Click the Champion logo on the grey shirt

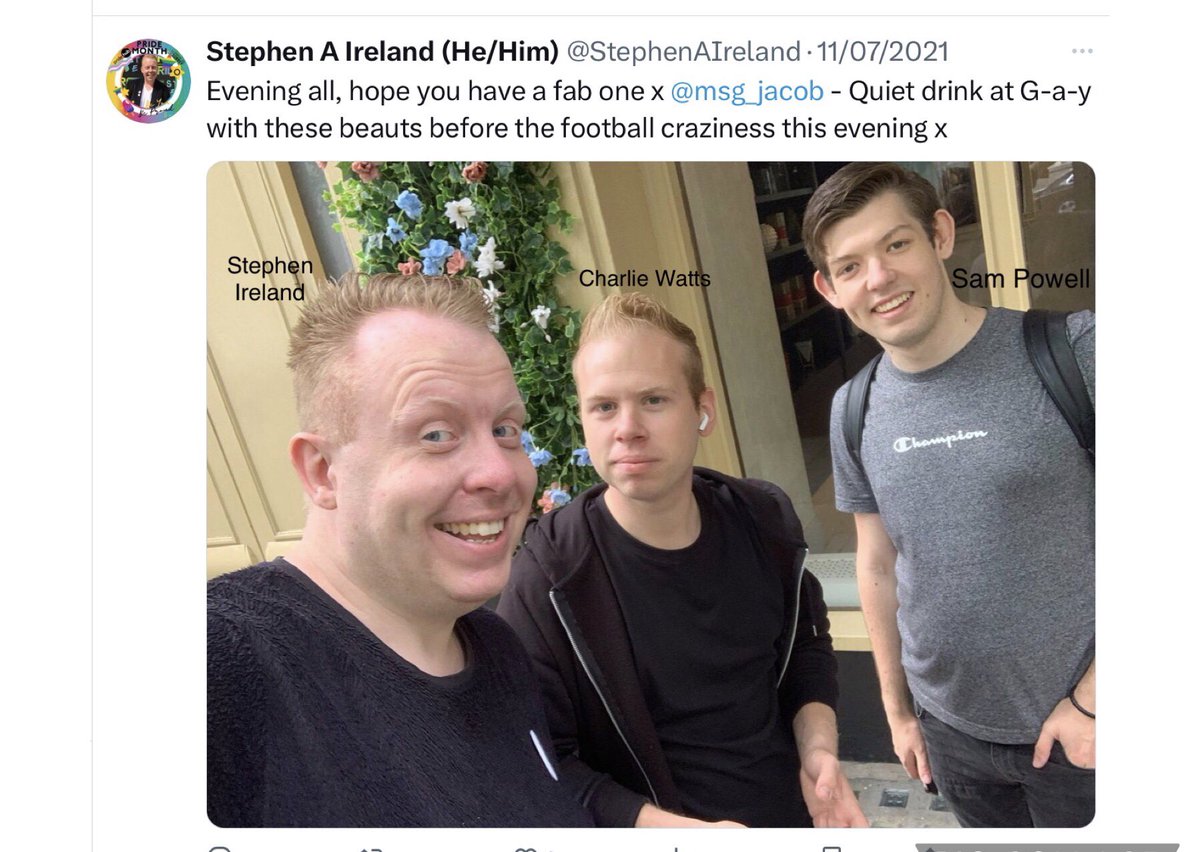(x=941, y=438)
